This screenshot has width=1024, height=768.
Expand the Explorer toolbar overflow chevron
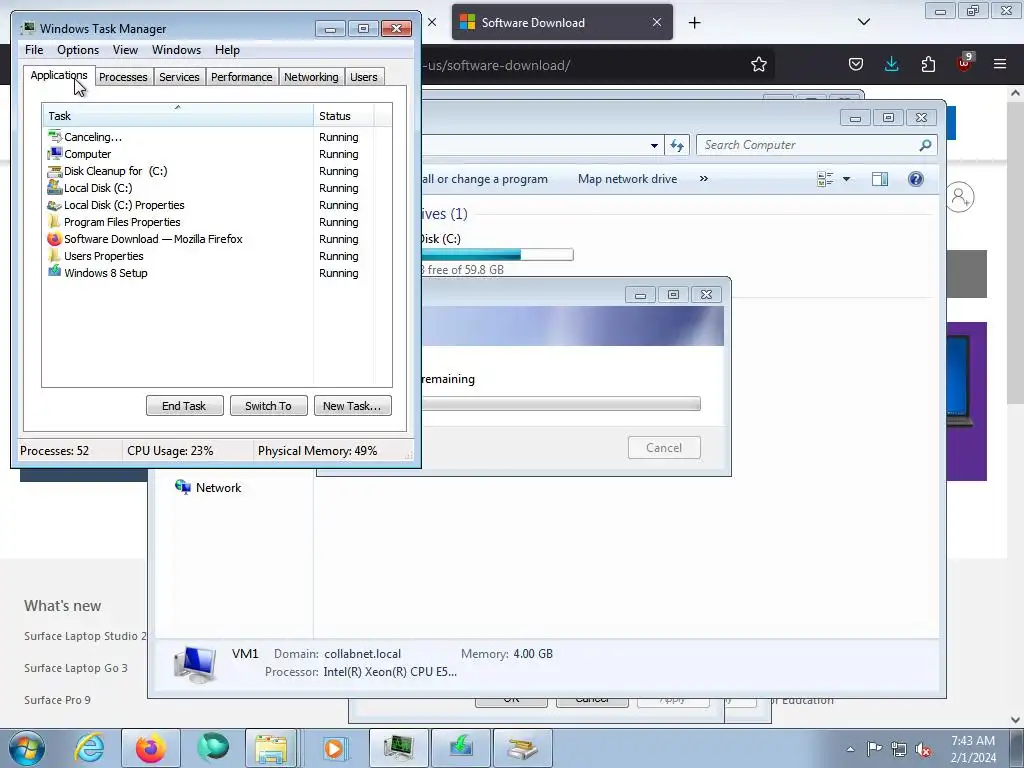pyautogui.click(x=703, y=178)
